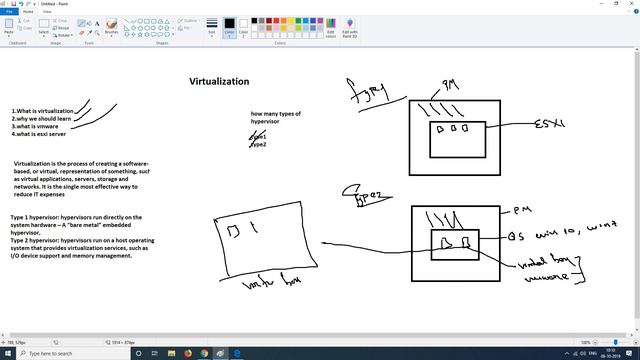Open File Explorer from taskbar
Viewport: 640px width, 360px height.
coord(171,353)
